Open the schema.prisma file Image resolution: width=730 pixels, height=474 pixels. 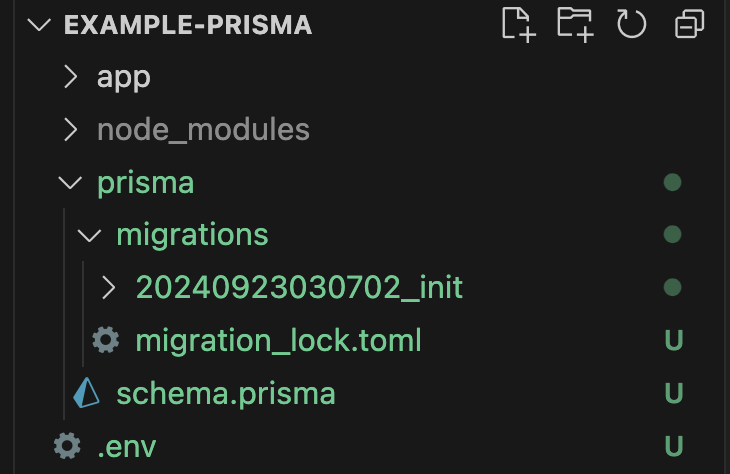[x=225, y=394]
